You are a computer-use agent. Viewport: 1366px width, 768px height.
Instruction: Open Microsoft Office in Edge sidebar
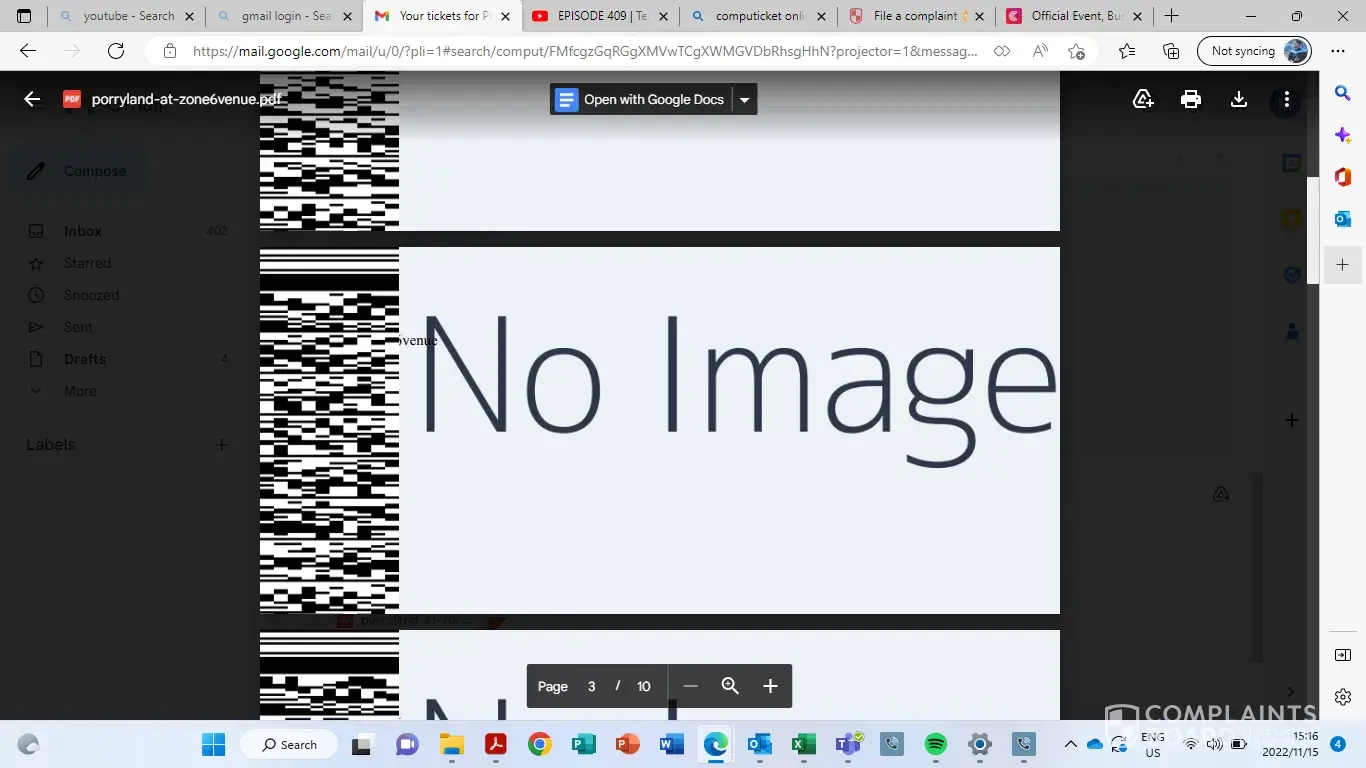pos(1343,177)
